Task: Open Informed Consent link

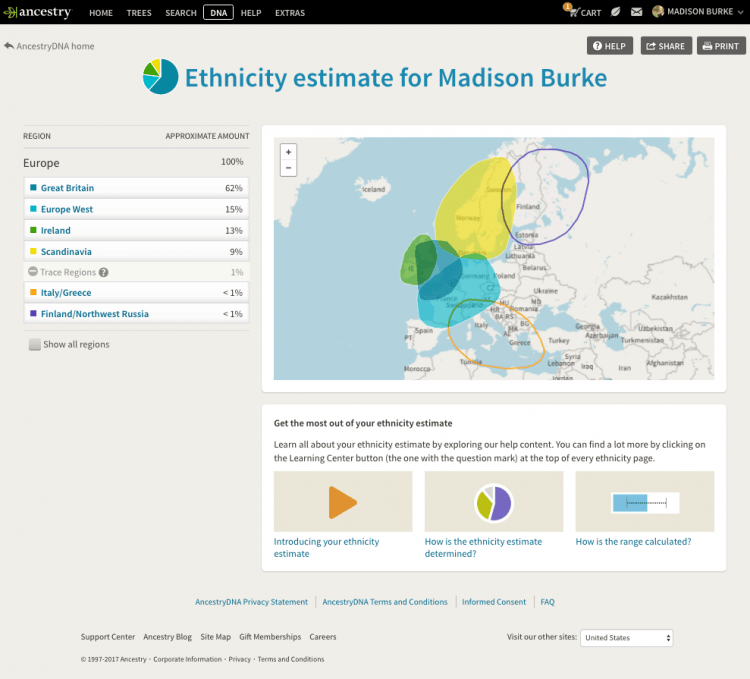Action: click(494, 602)
